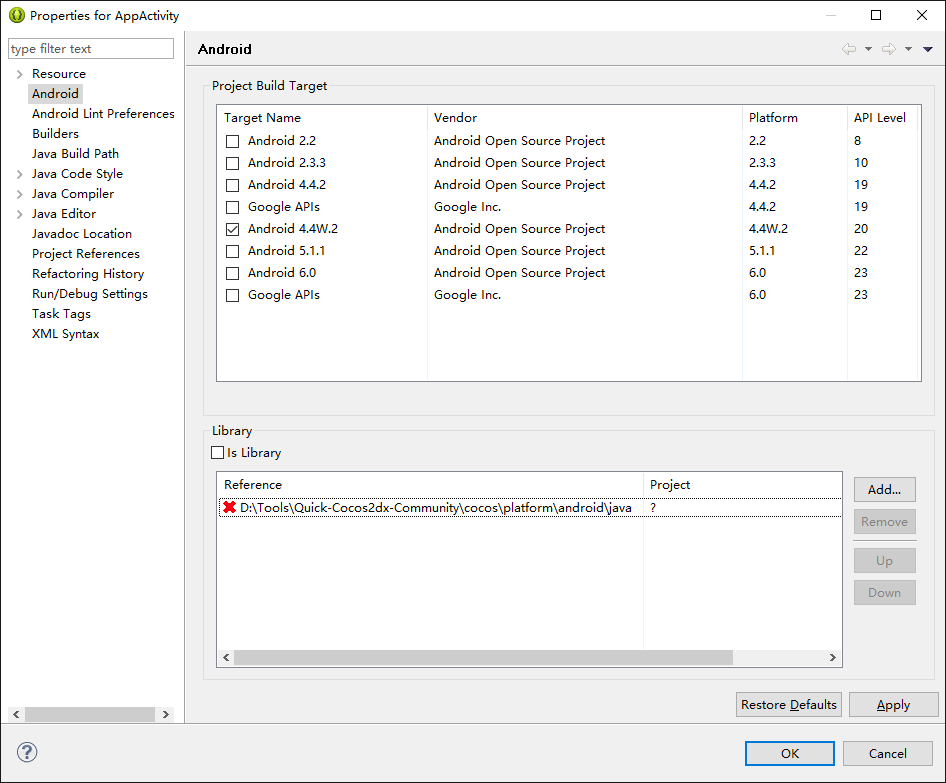This screenshot has height=783, width=946.
Task: Click the Project column header in Library
Action: tap(743, 484)
